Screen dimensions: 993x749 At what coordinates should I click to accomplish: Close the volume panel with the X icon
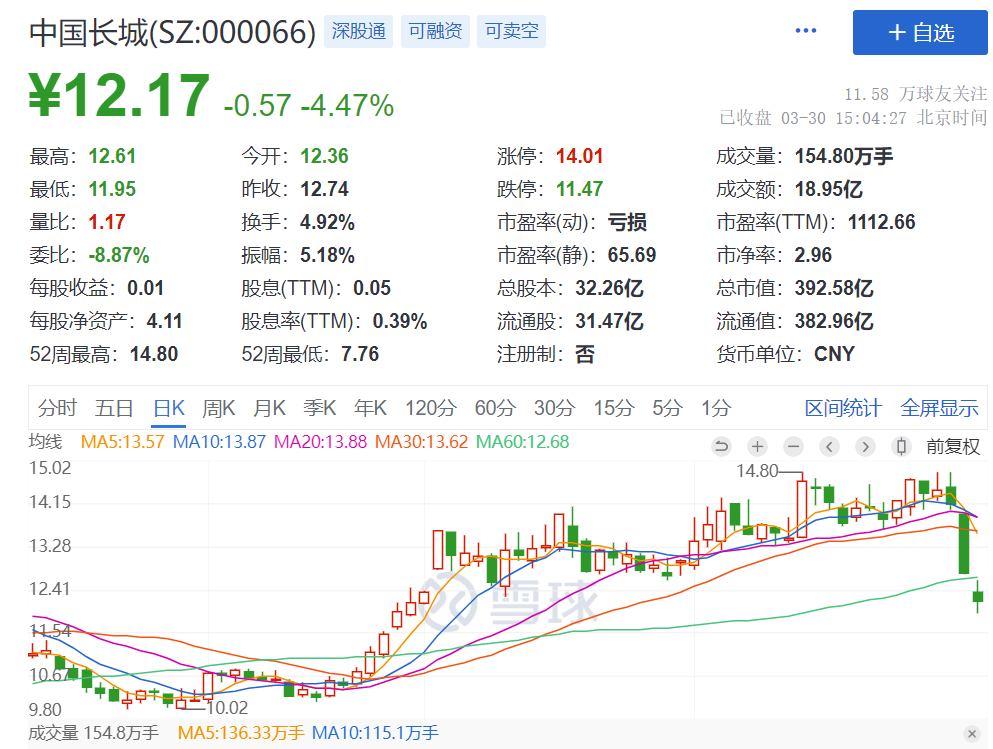pyautogui.click(x=971, y=734)
